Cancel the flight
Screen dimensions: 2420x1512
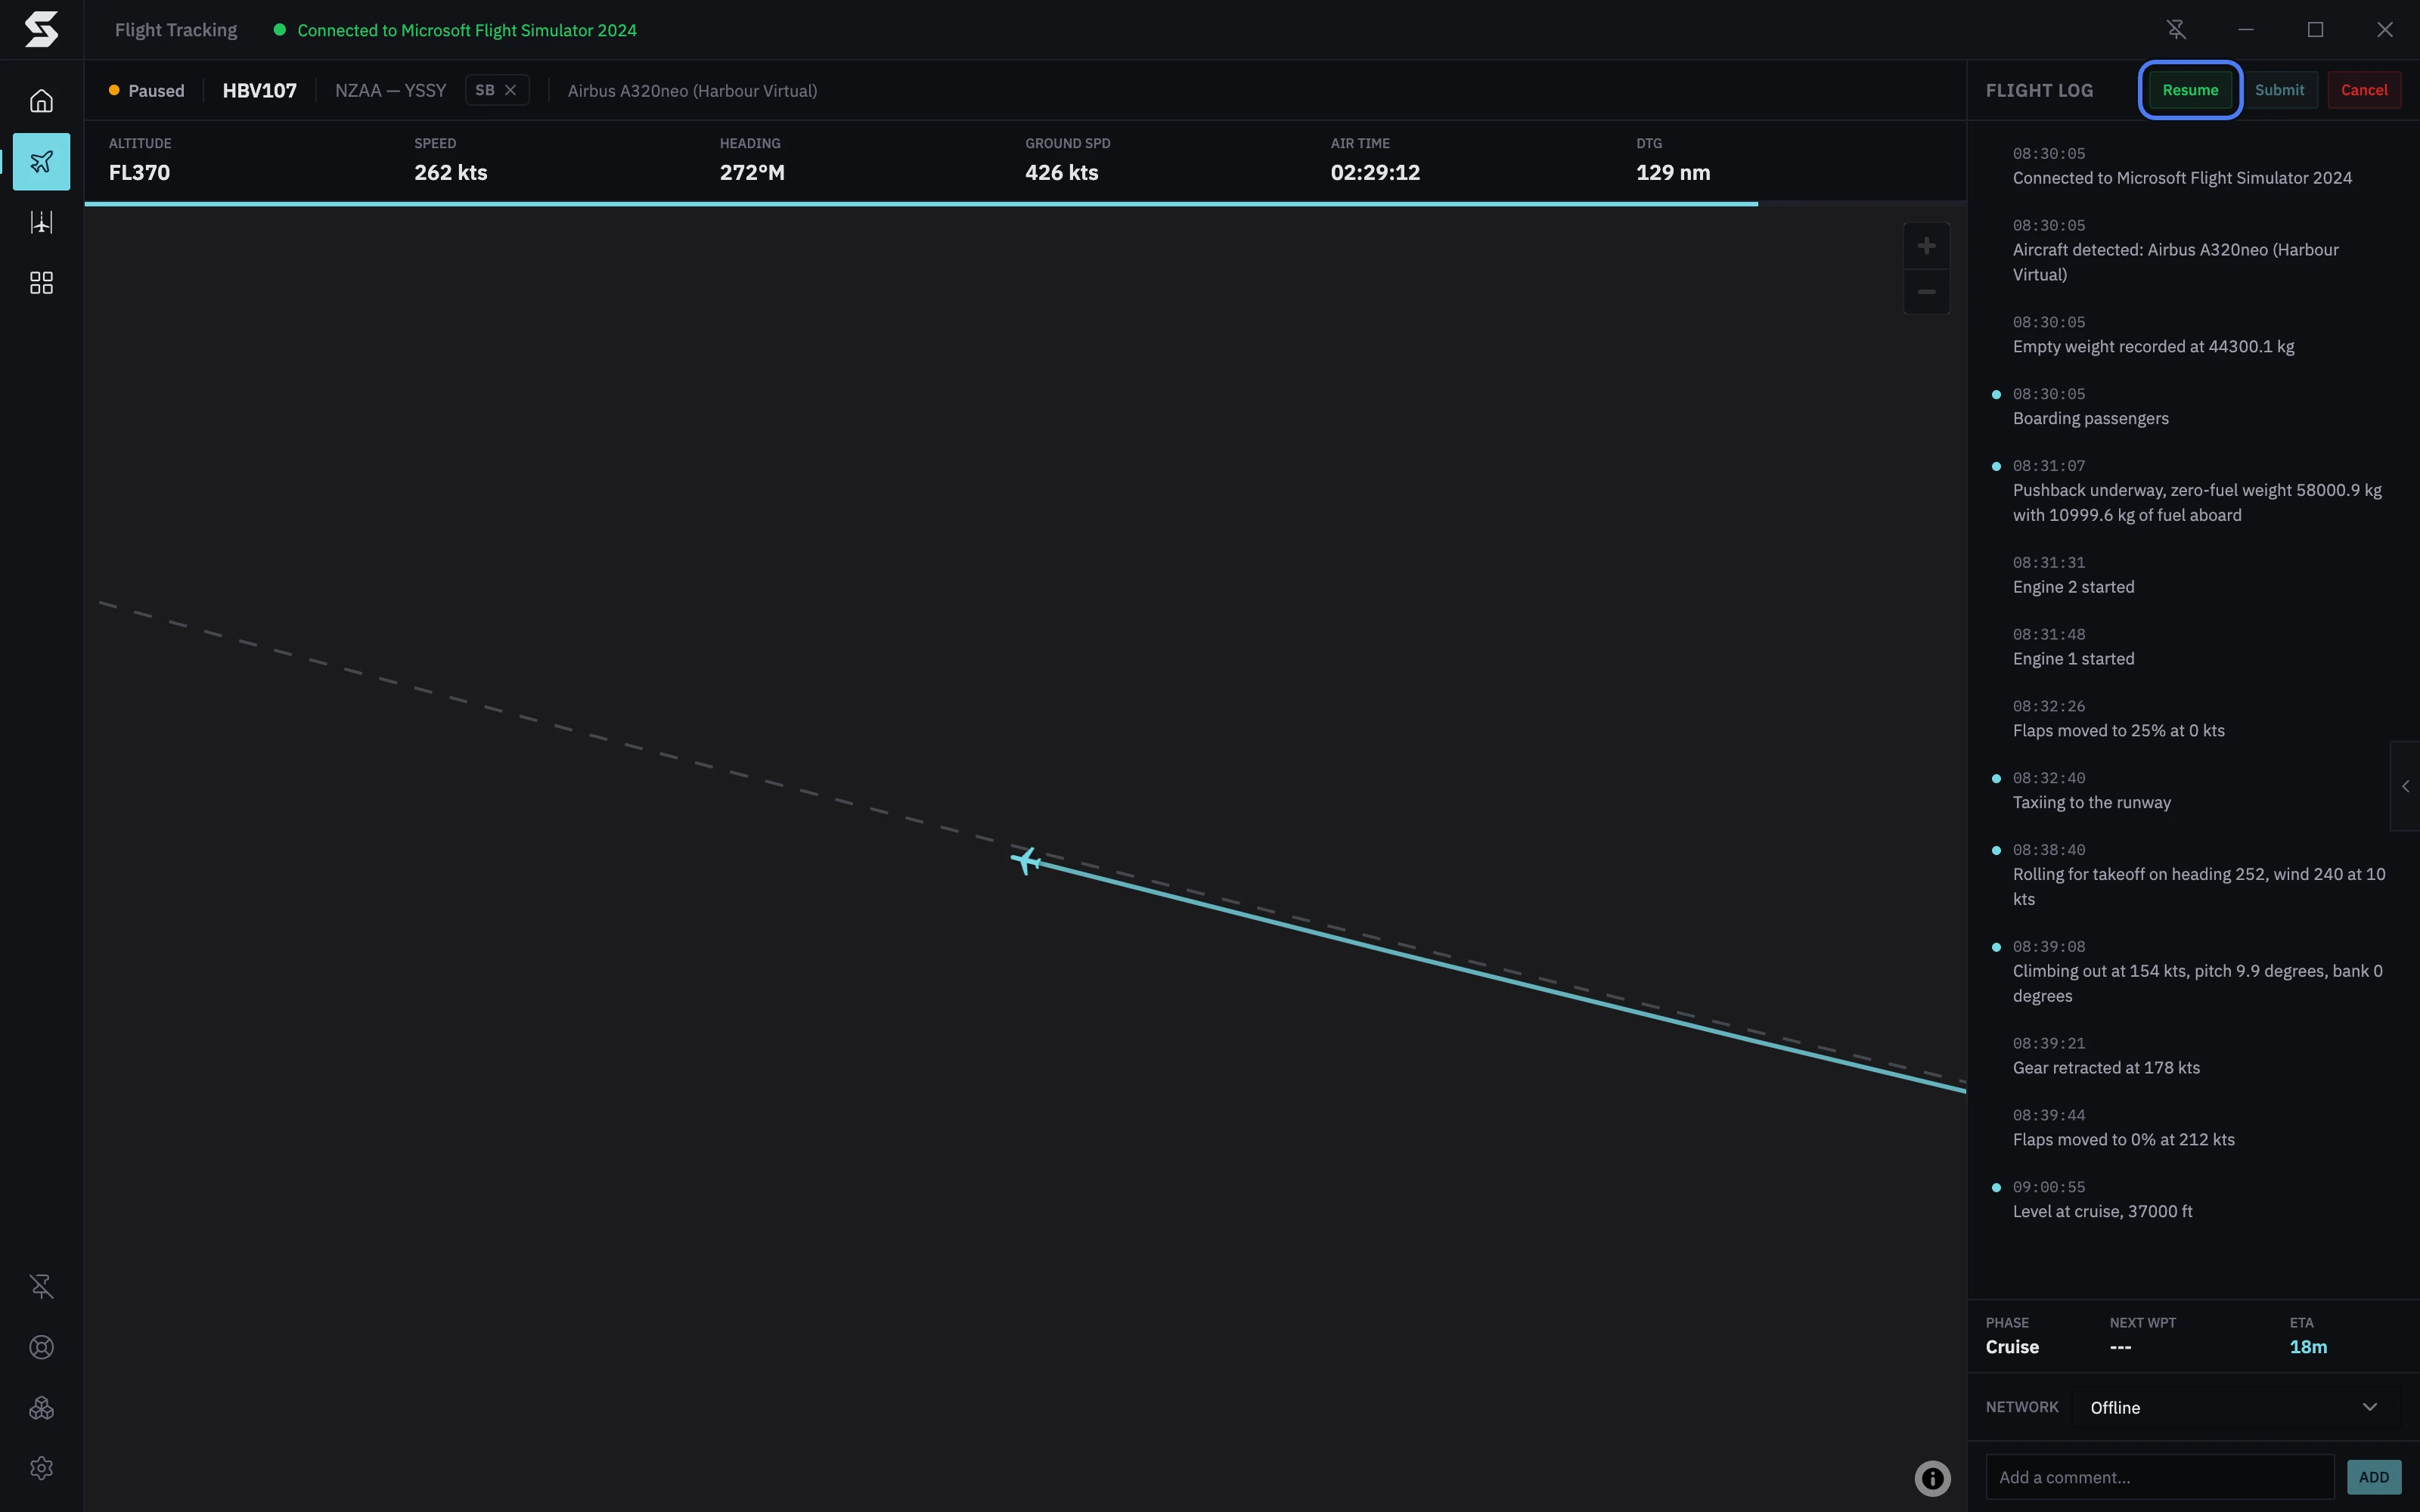tap(2364, 90)
